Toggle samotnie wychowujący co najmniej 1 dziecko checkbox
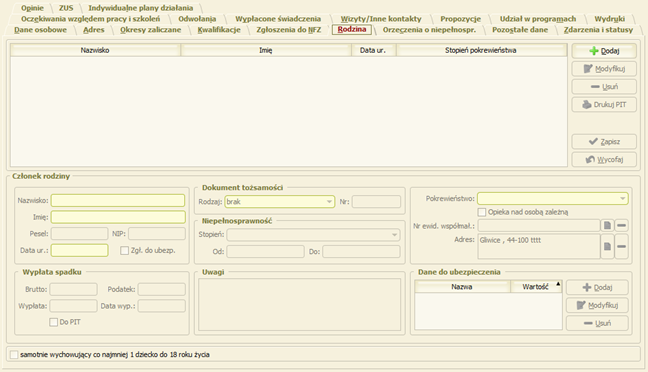 (14, 355)
